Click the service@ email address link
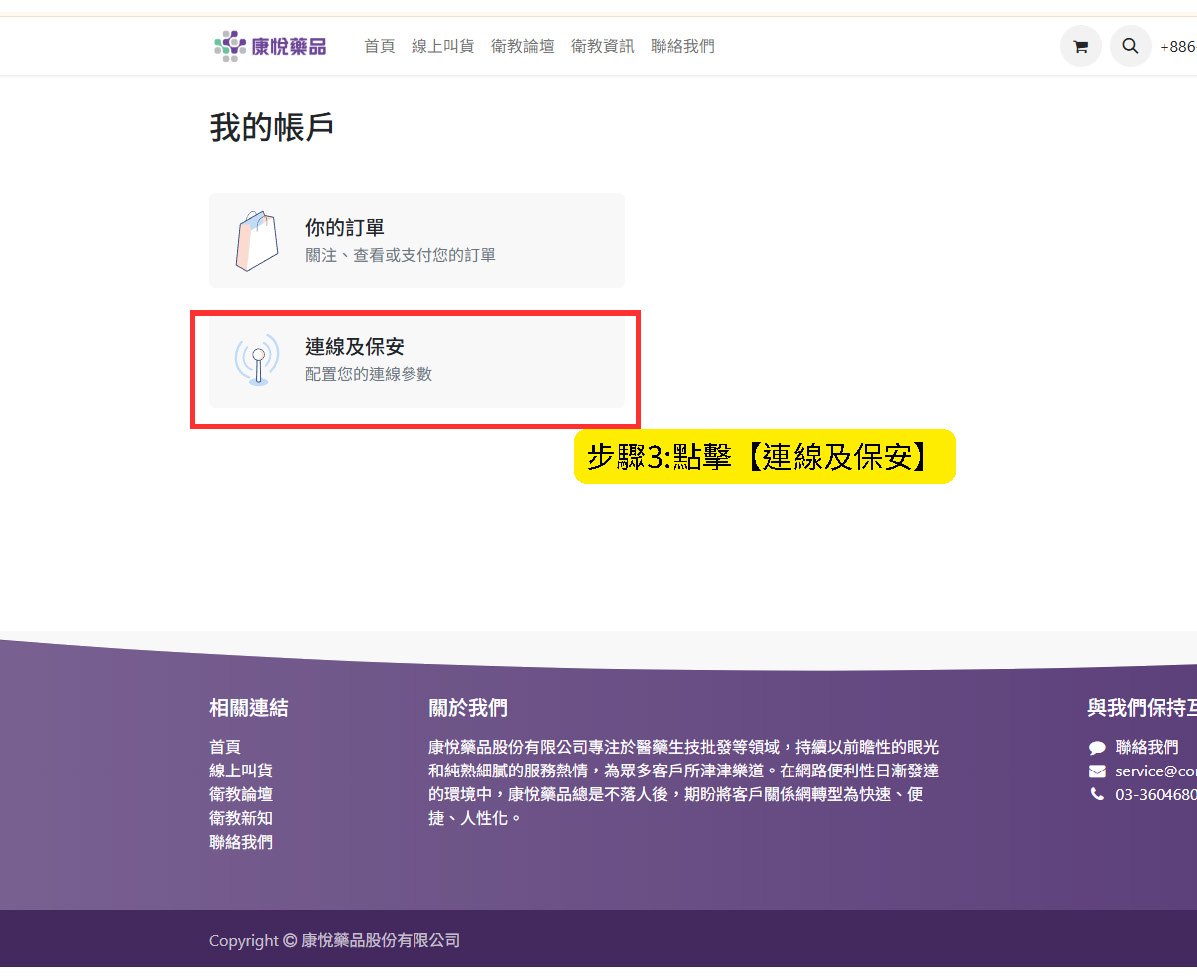1197x979 pixels. [1156, 771]
